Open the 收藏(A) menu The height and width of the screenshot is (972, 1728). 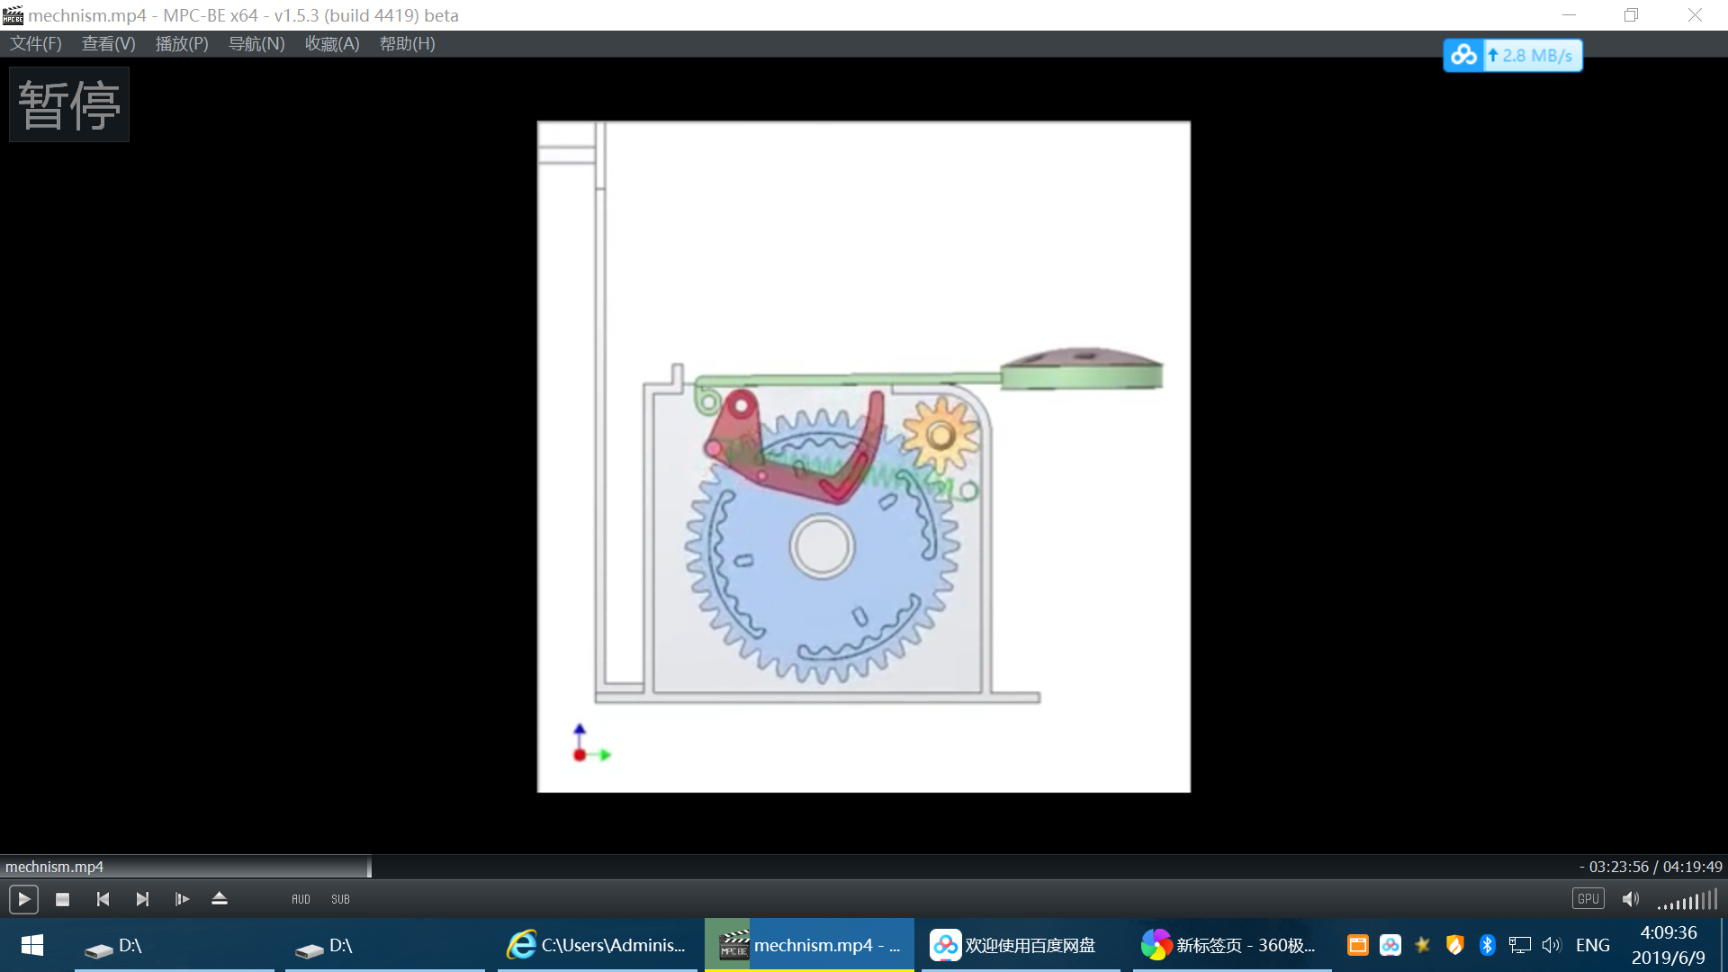click(332, 43)
